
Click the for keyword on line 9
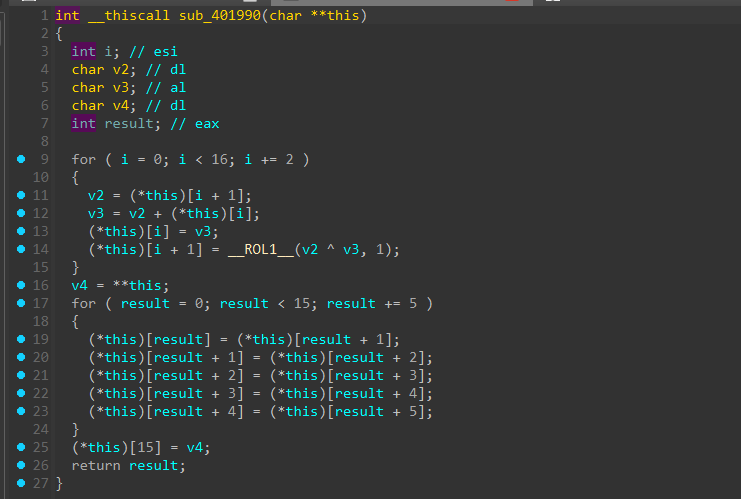click(x=84, y=159)
